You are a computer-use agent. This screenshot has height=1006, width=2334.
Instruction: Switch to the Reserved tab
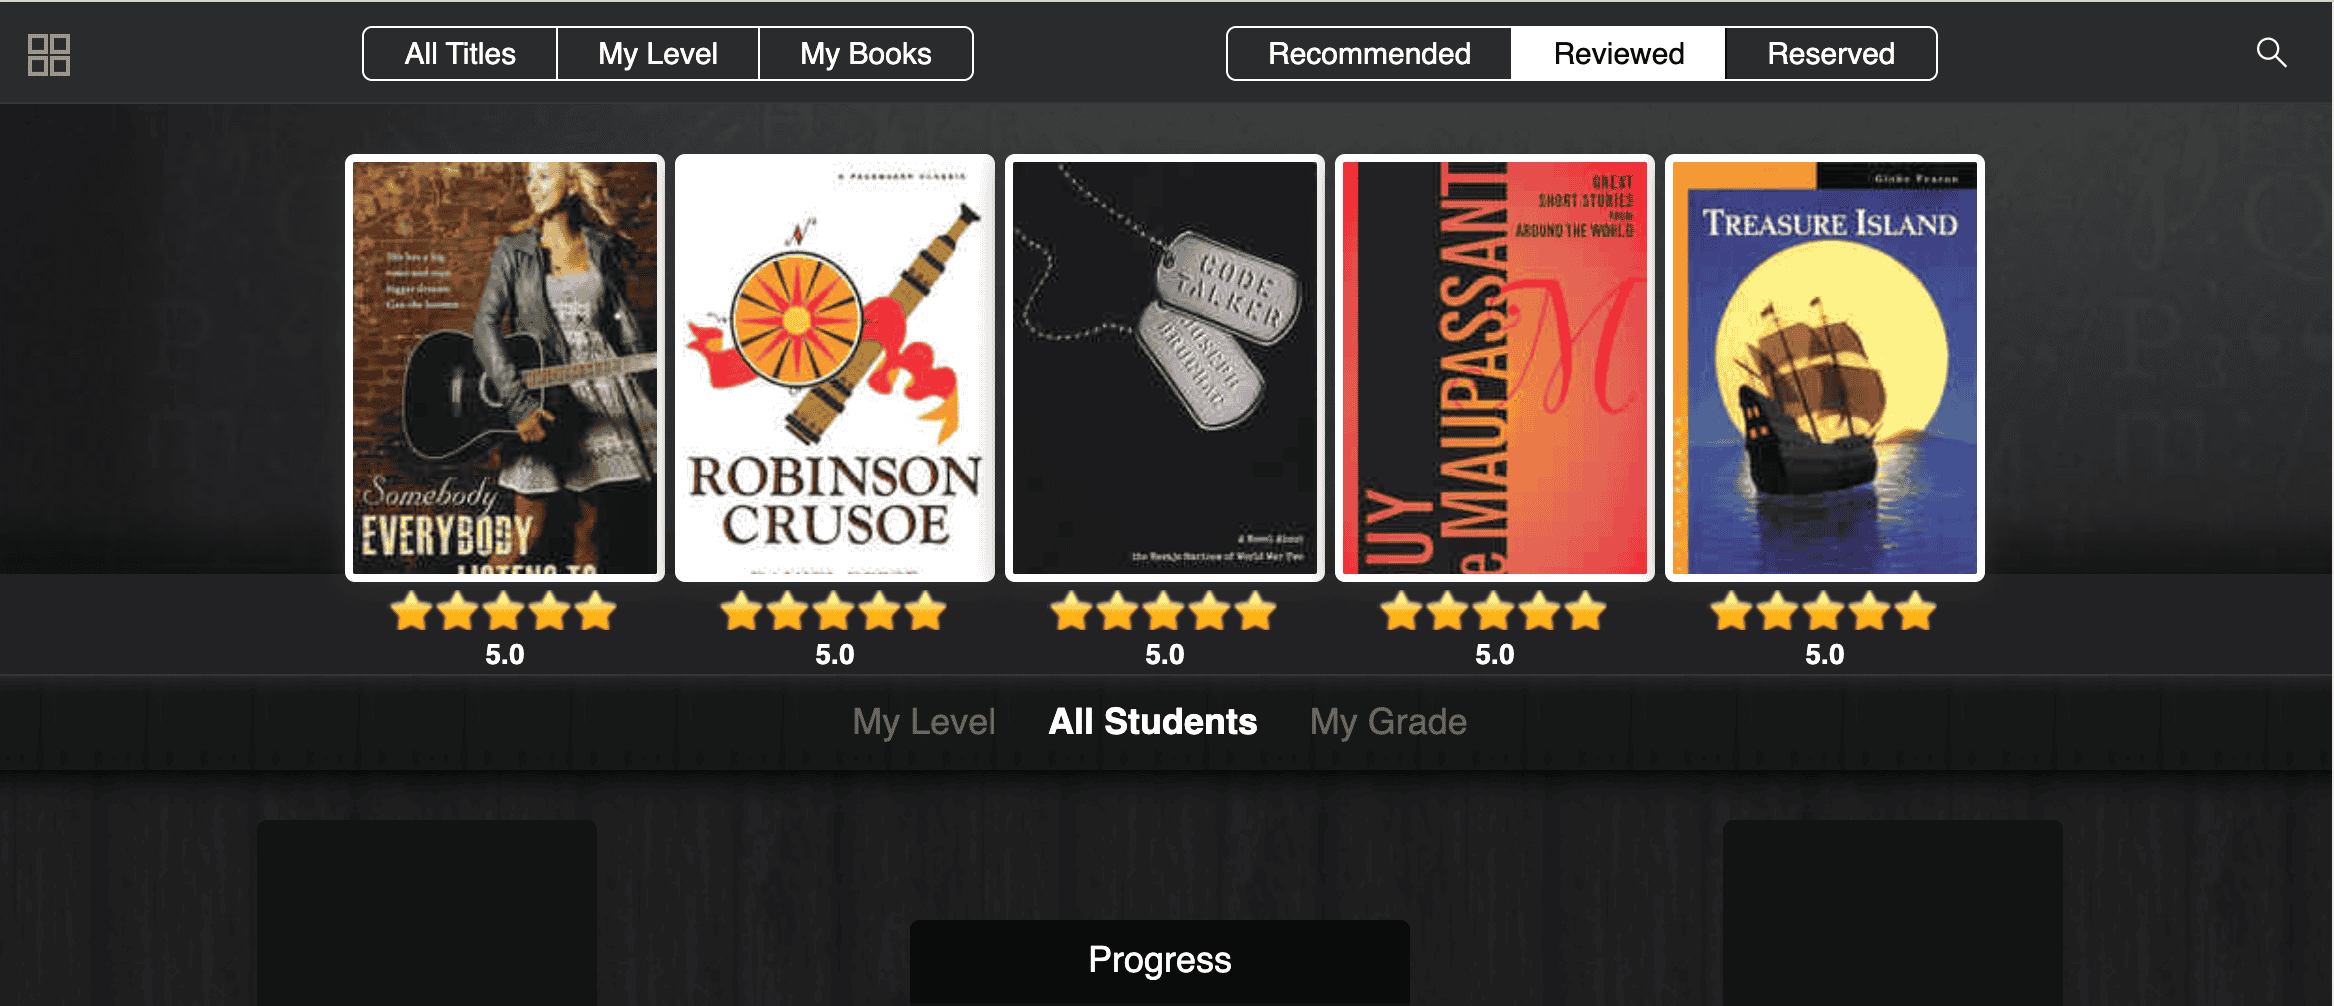point(1831,54)
